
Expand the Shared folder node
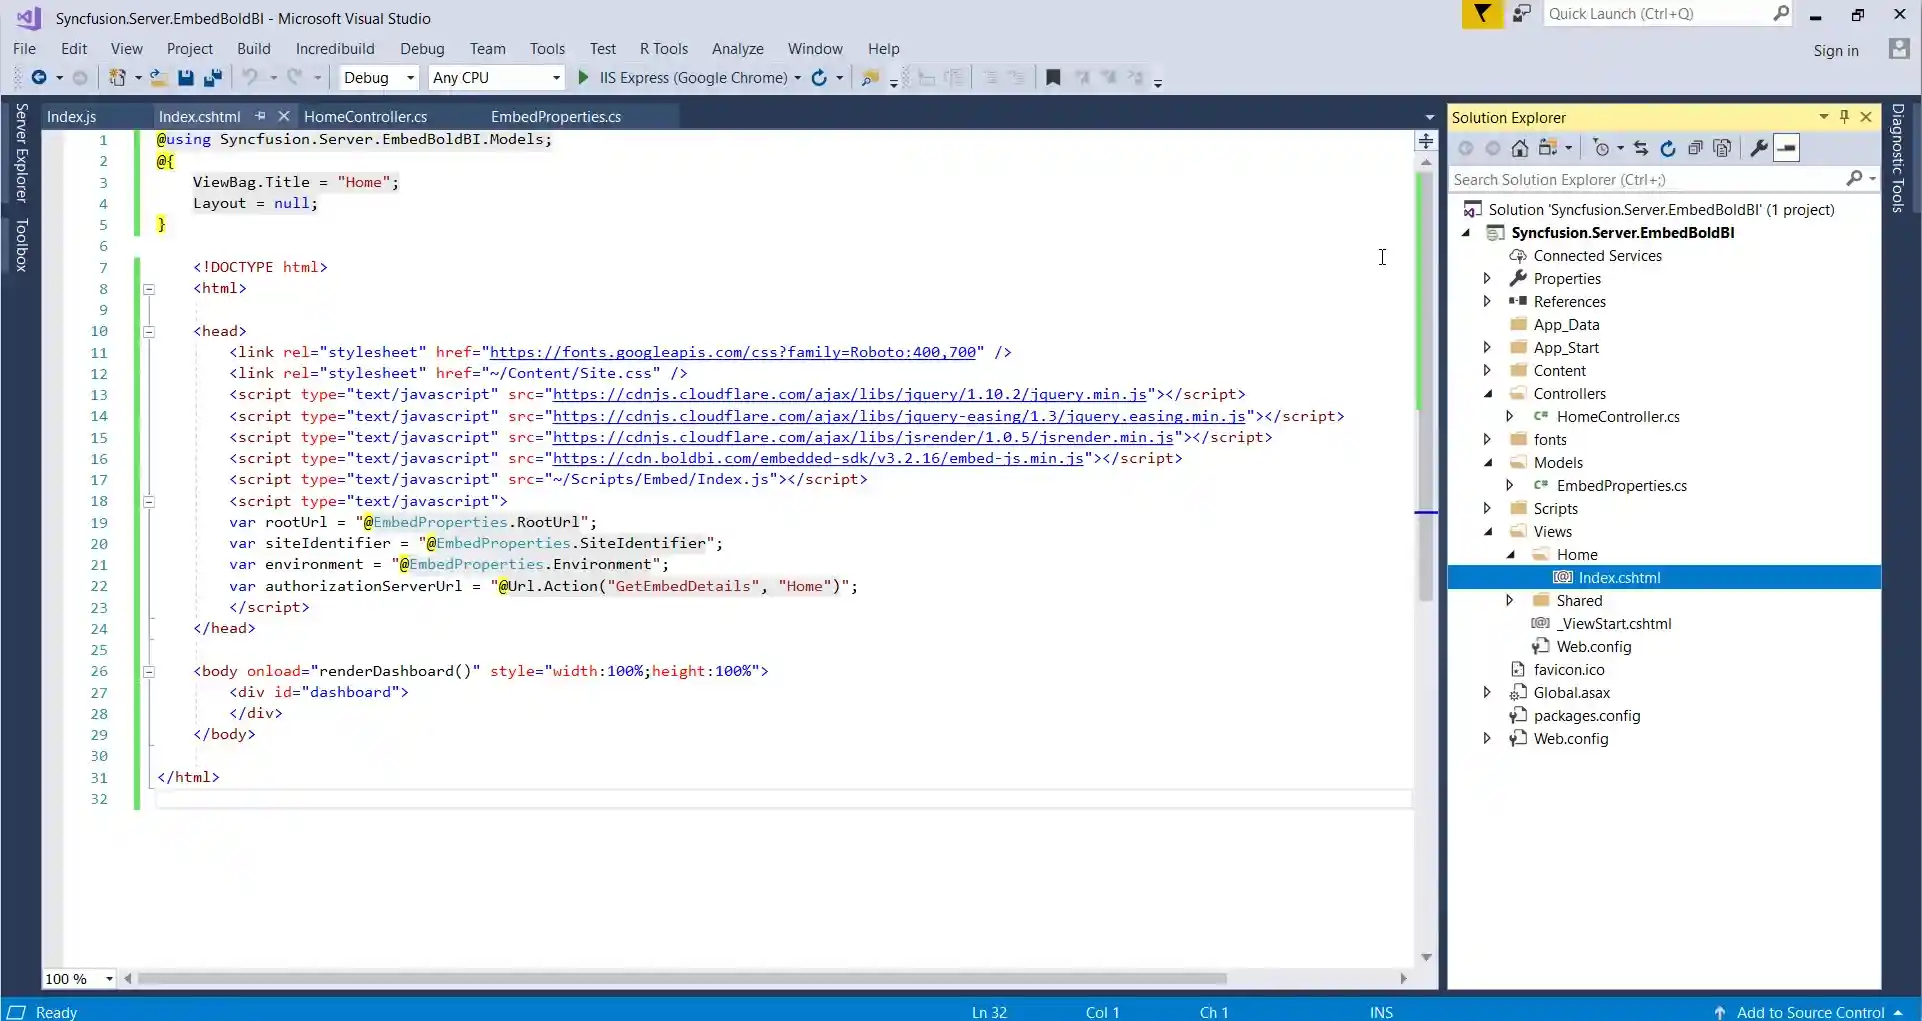click(1510, 601)
